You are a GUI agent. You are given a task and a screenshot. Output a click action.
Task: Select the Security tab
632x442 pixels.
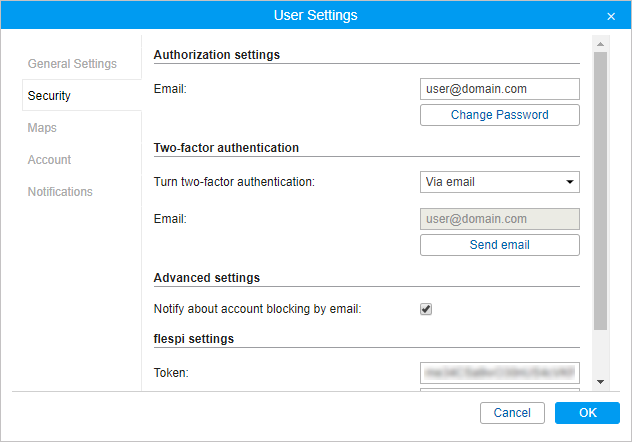[49, 96]
